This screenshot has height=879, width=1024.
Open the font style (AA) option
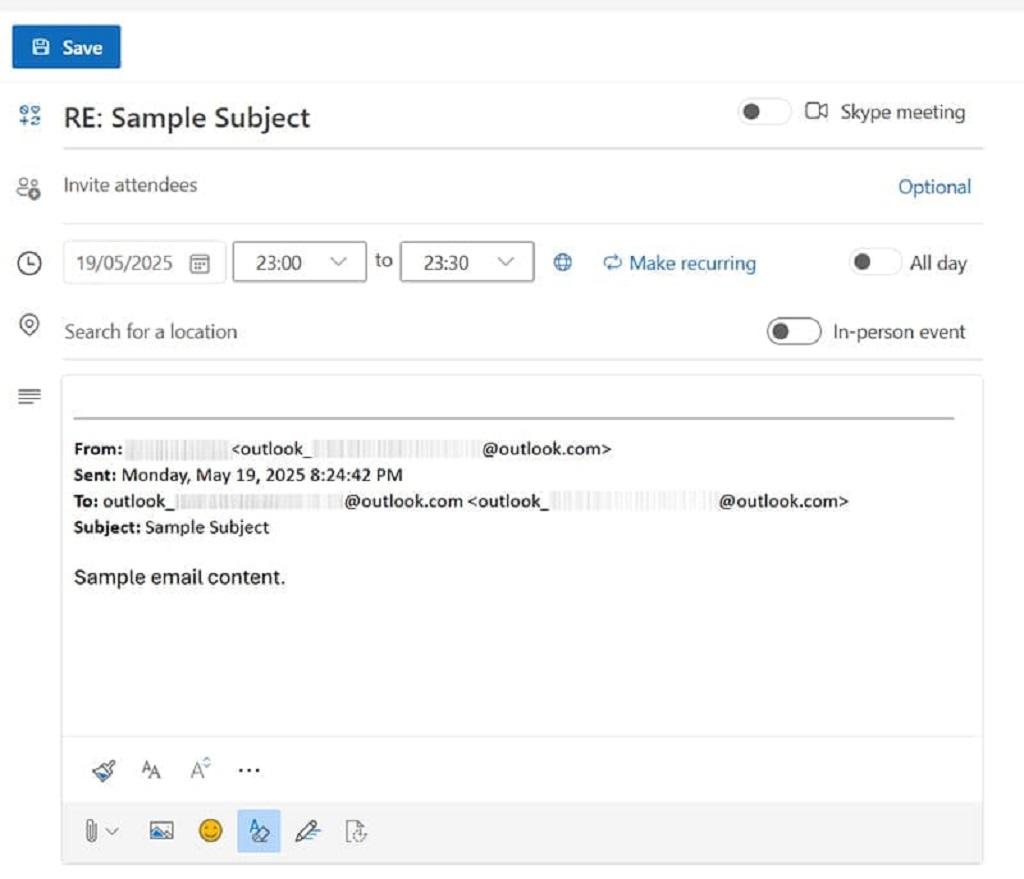(151, 770)
